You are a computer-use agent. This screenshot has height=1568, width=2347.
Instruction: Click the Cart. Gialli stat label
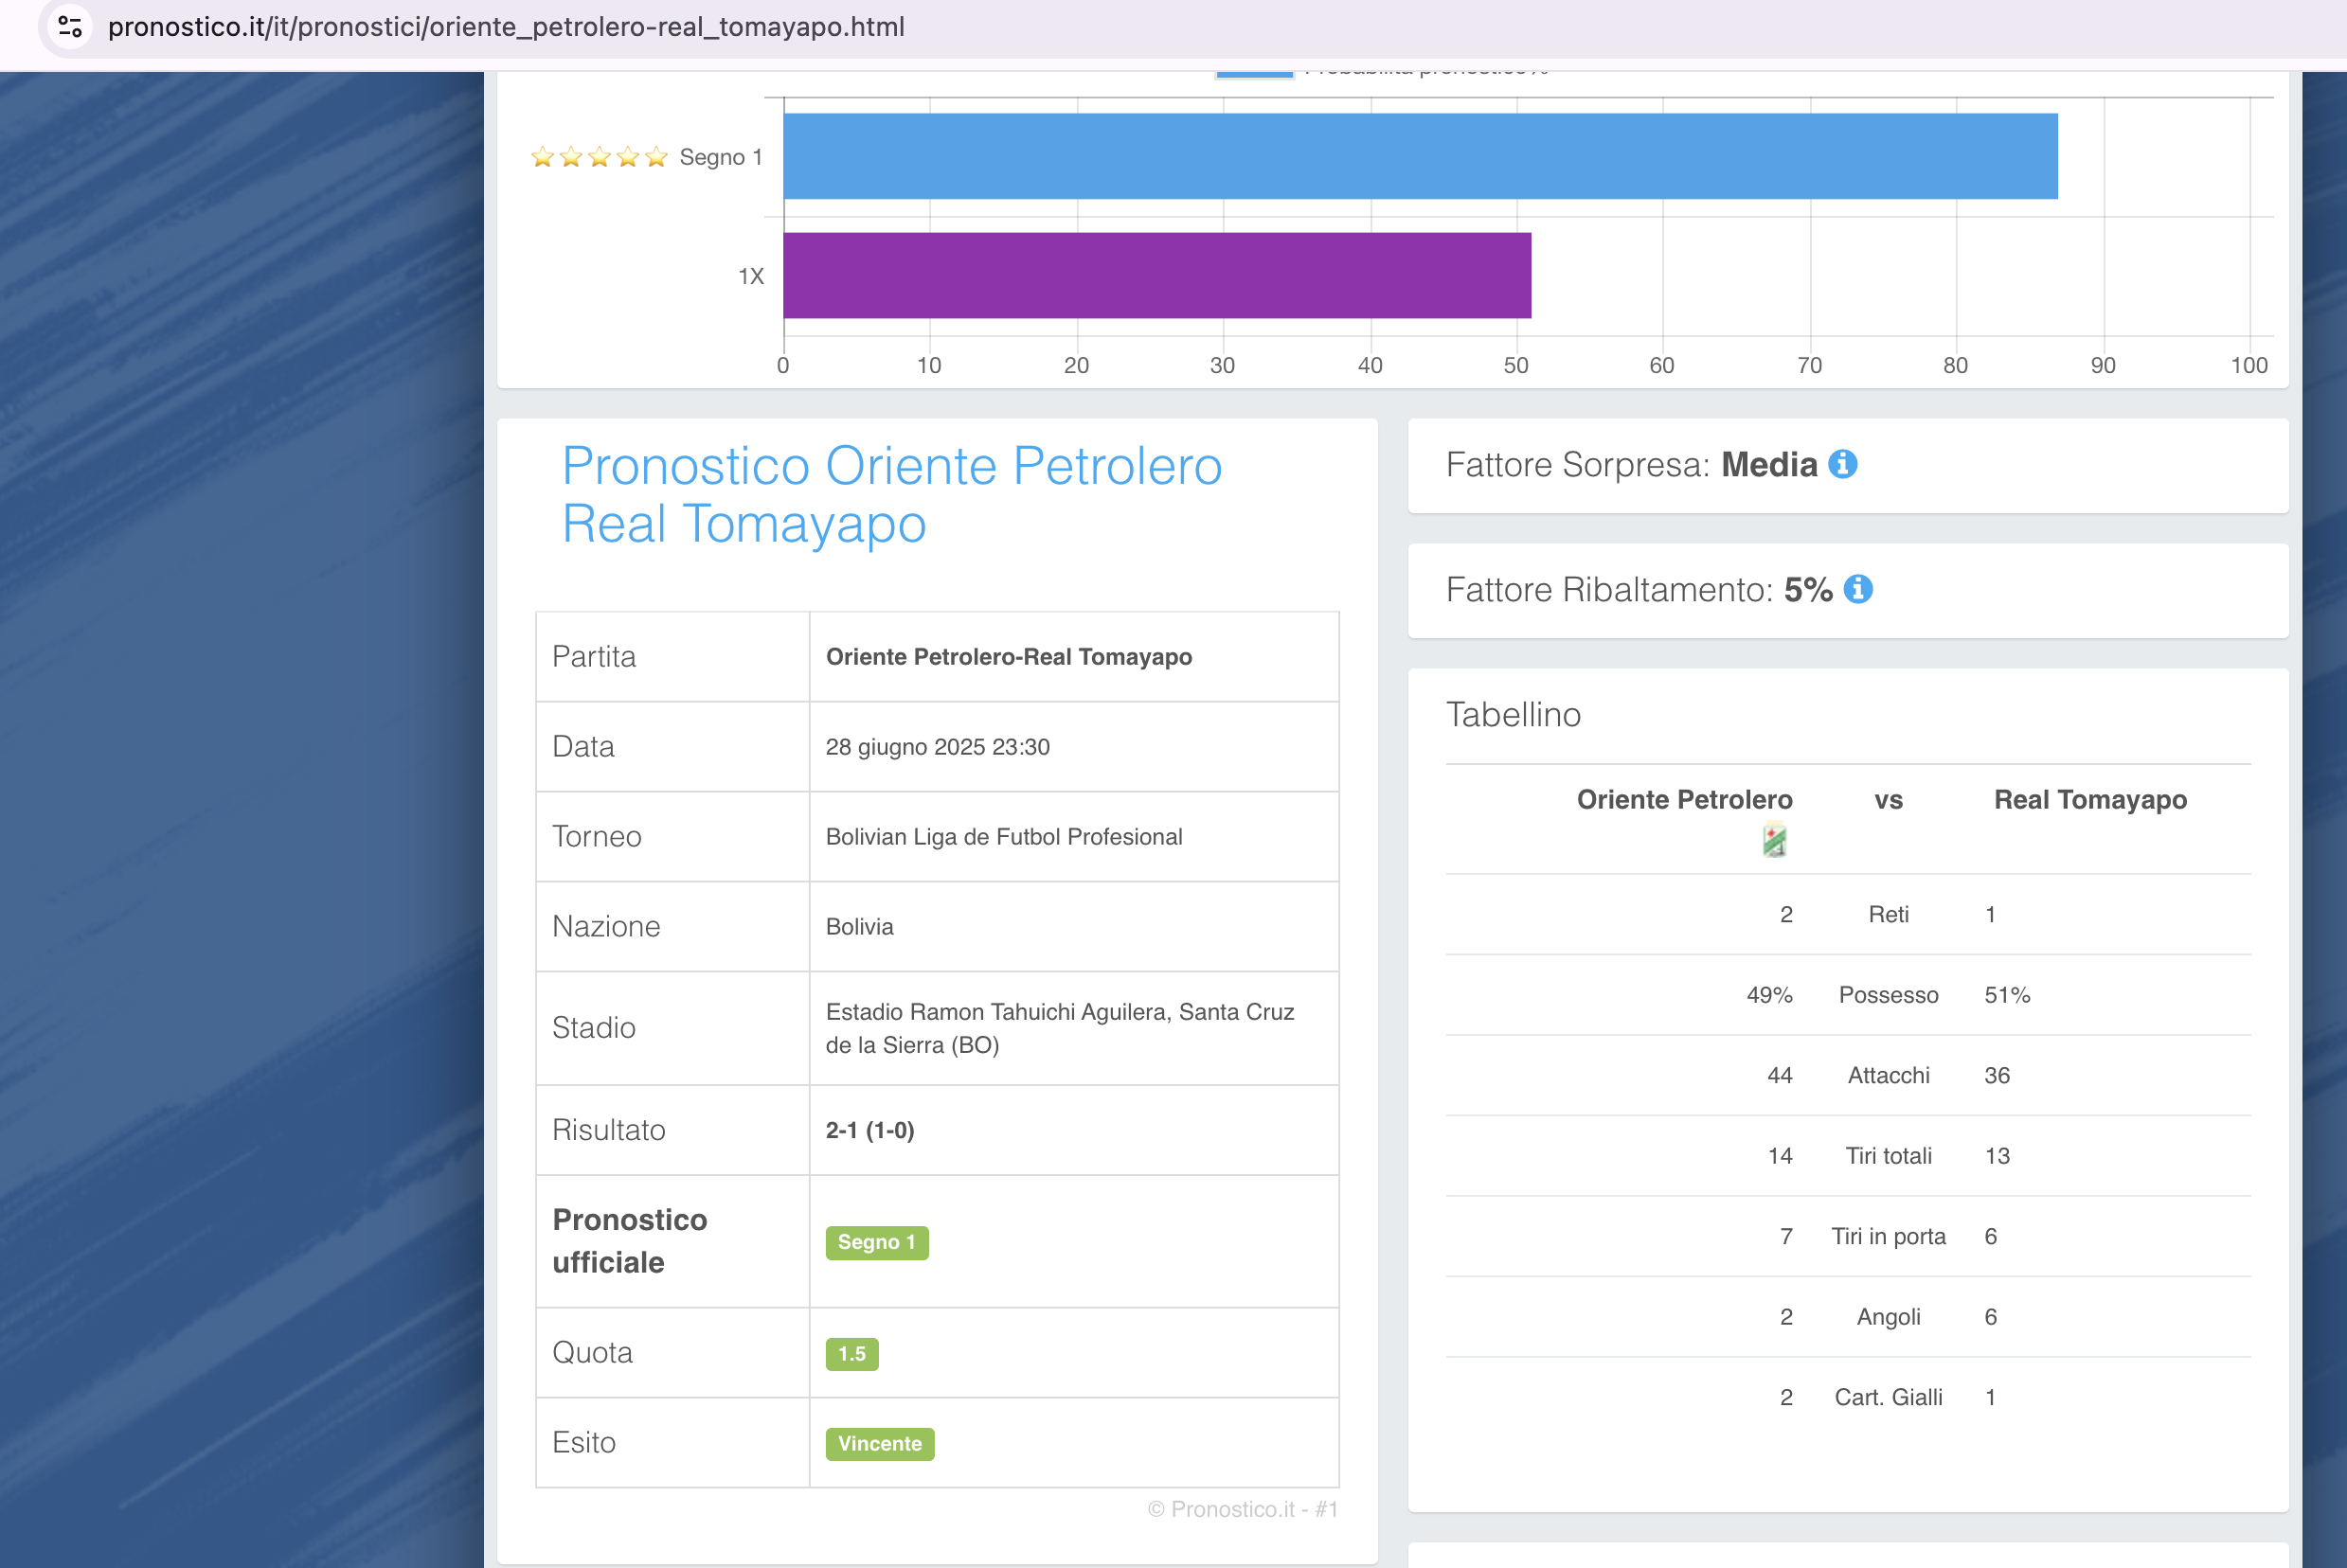point(1889,1398)
